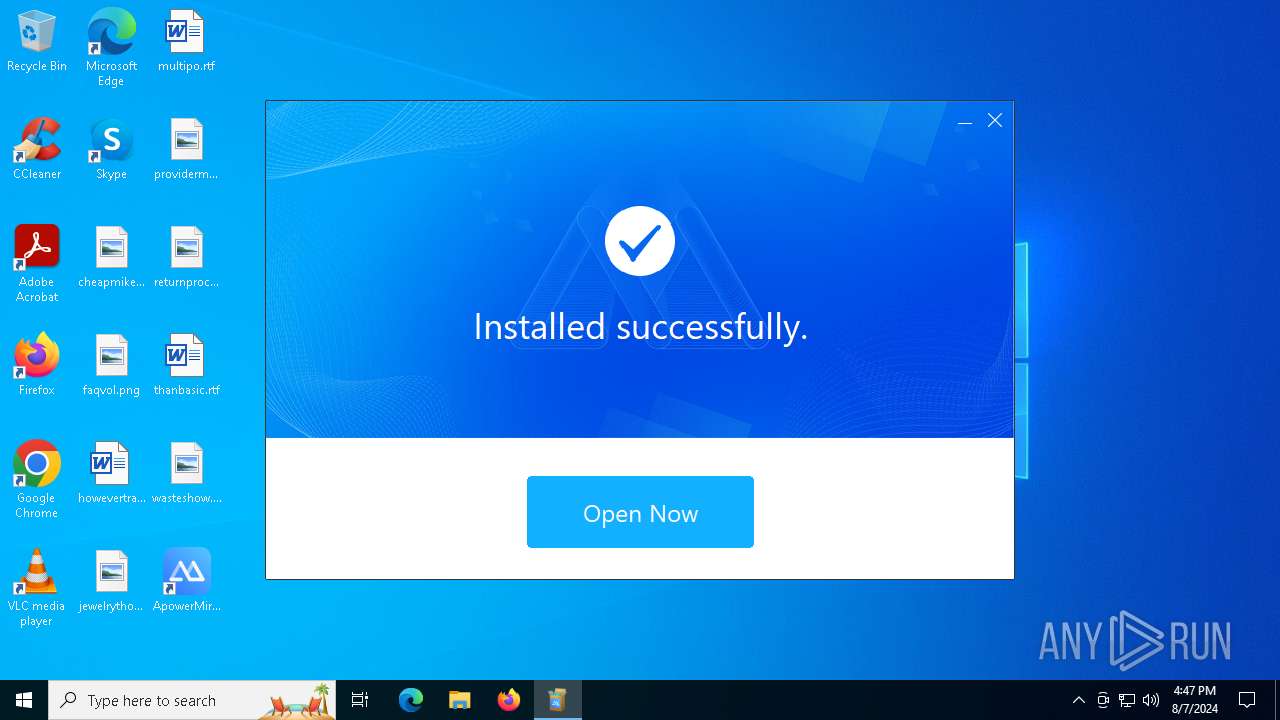The height and width of the screenshot is (720, 1280).
Task: Select the cheapmike... image file
Action: point(111,258)
